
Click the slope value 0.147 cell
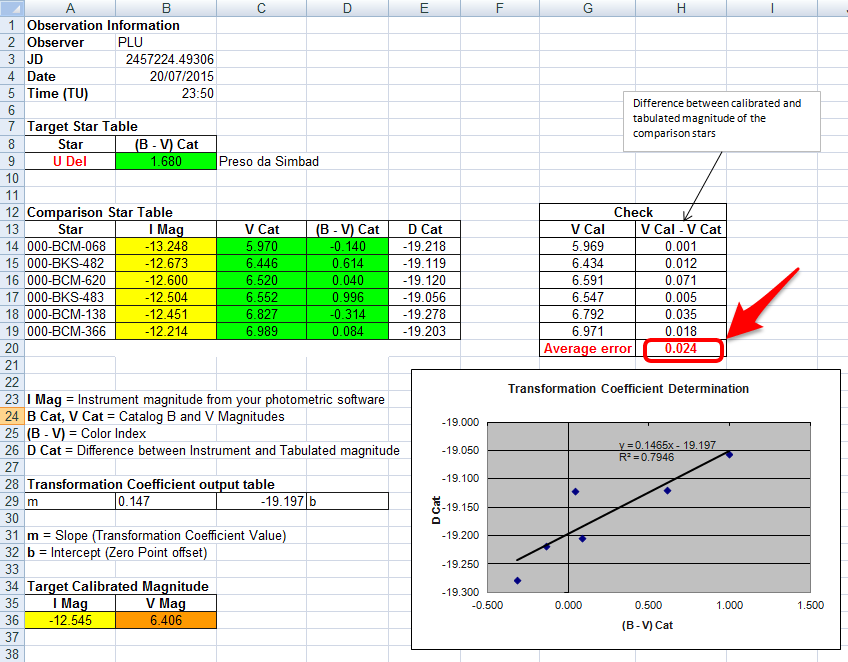click(x=165, y=501)
